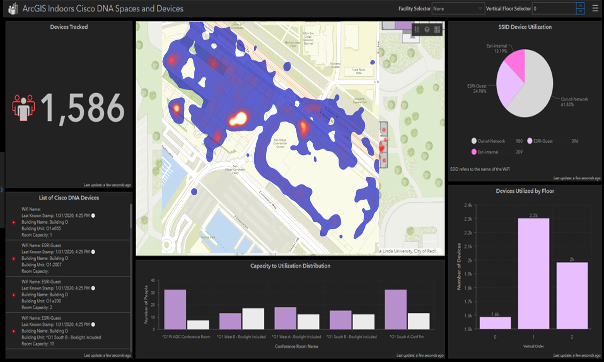
Task: Open the layers icon on the map toolbar
Action: tap(427, 30)
